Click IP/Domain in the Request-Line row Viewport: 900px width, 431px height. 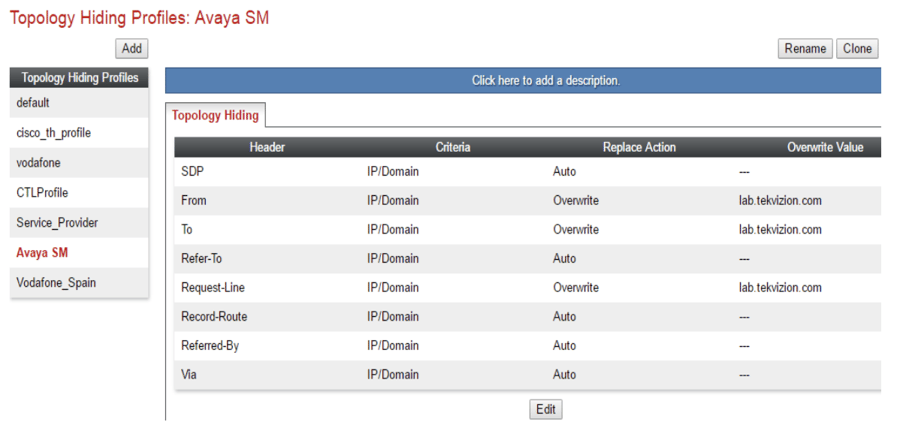[393, 288]
